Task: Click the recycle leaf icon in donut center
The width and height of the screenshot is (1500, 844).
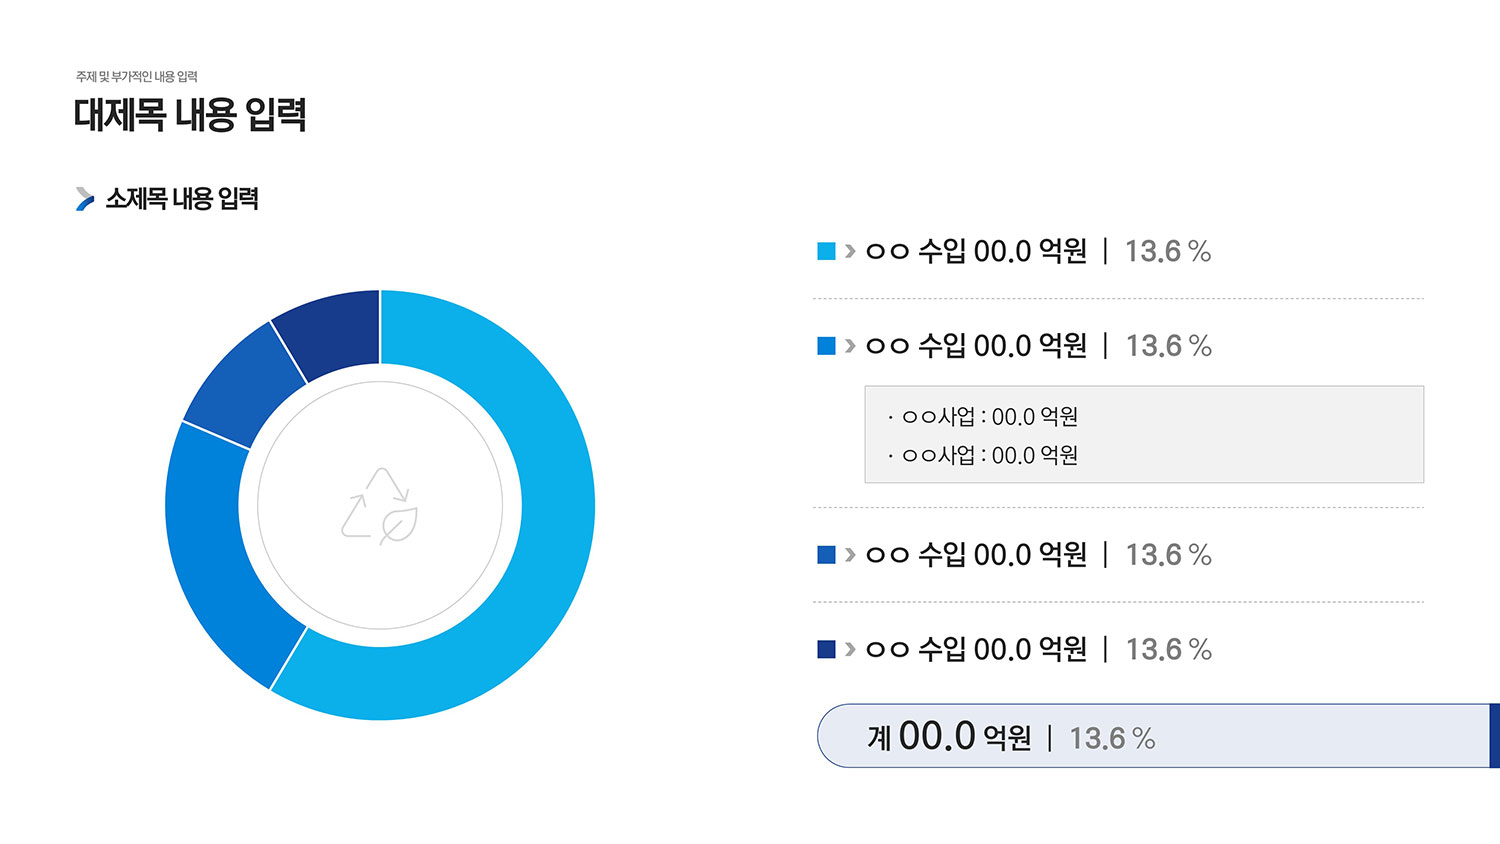Action: click(x=380, y=506)
